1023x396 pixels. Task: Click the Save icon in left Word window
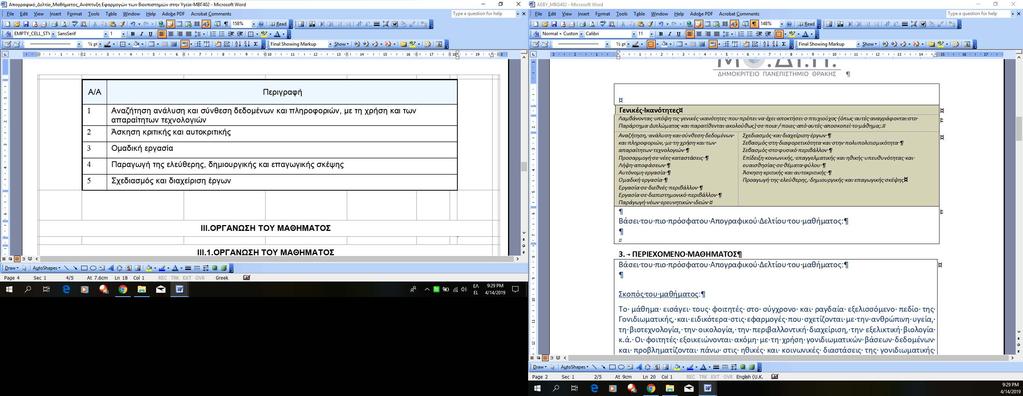click(x=26, y=24)
